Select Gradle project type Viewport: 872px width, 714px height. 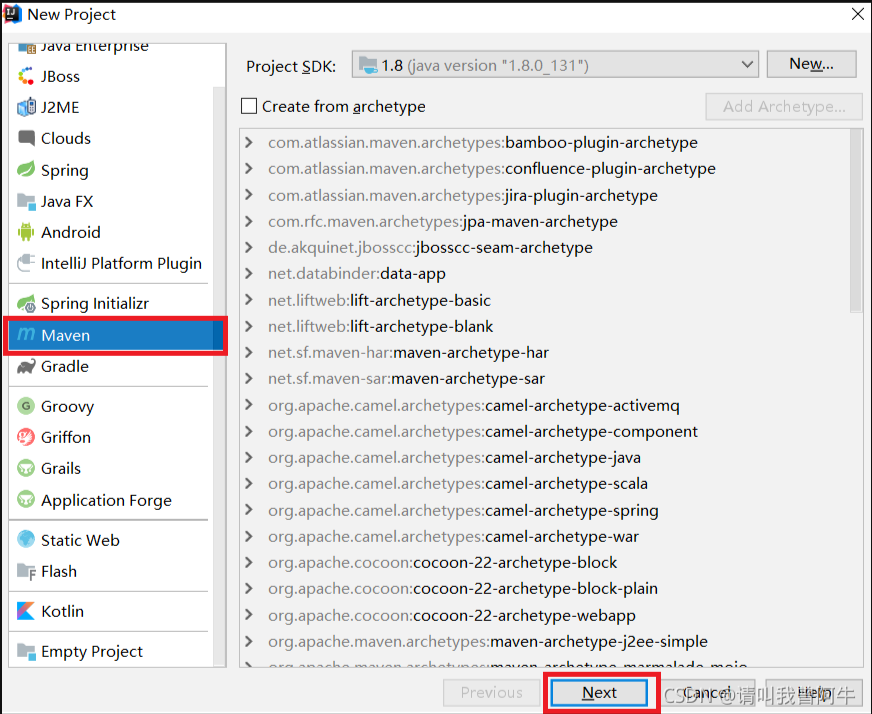point(111,366)
